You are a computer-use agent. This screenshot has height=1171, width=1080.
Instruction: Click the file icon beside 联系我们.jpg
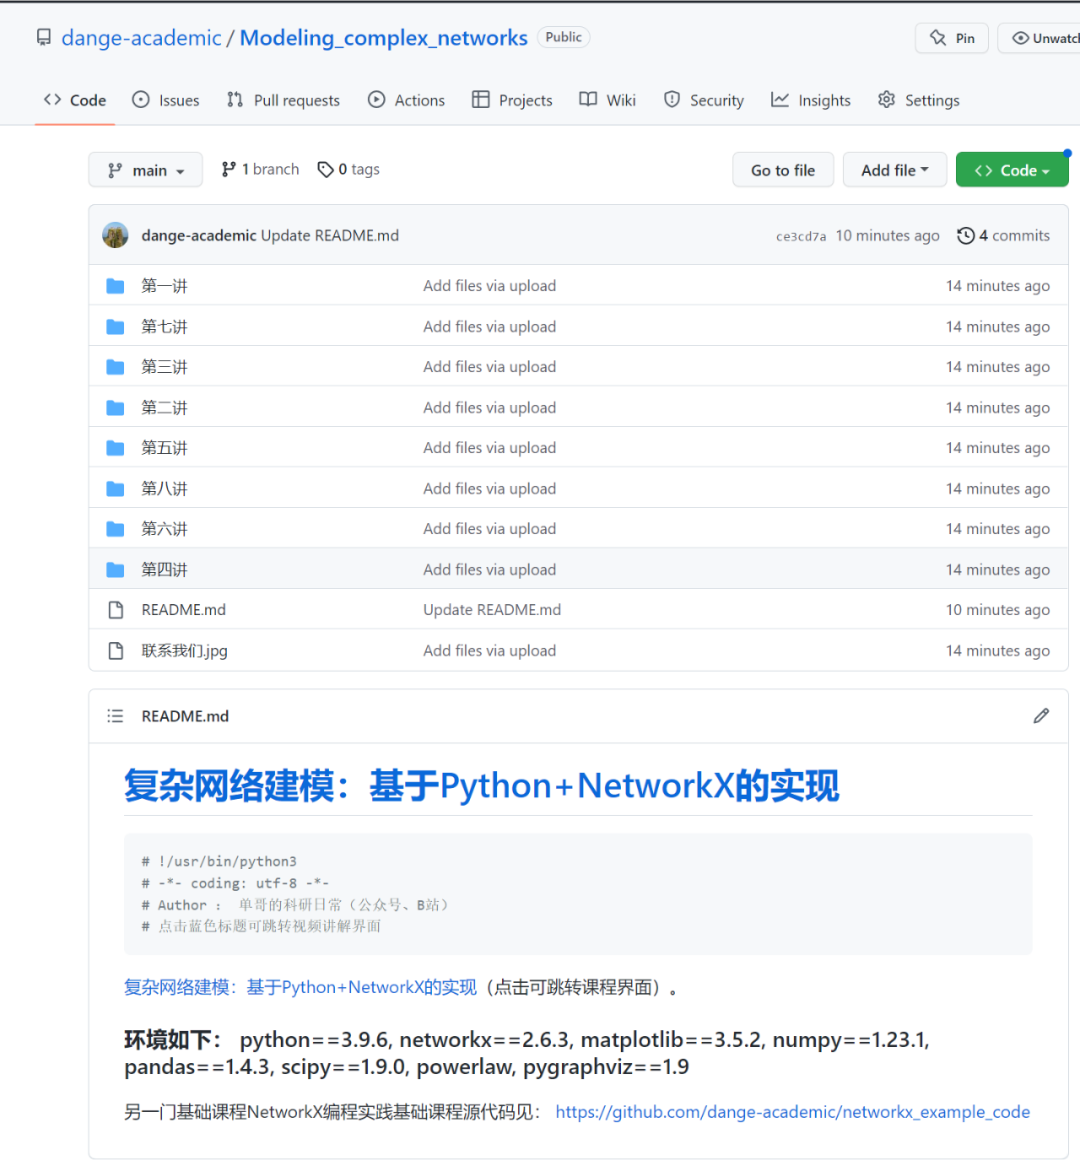point(115,650)
